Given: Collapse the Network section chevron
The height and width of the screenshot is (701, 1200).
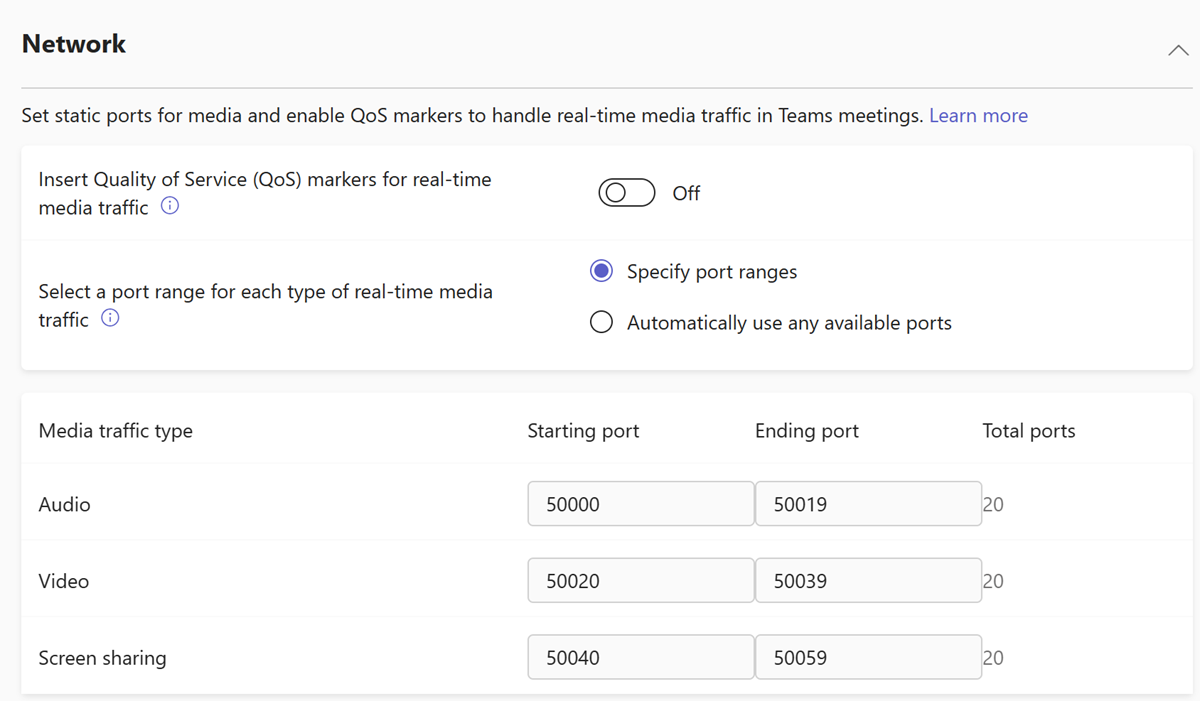Looking at the screenshot, I should coord(1178,50).
